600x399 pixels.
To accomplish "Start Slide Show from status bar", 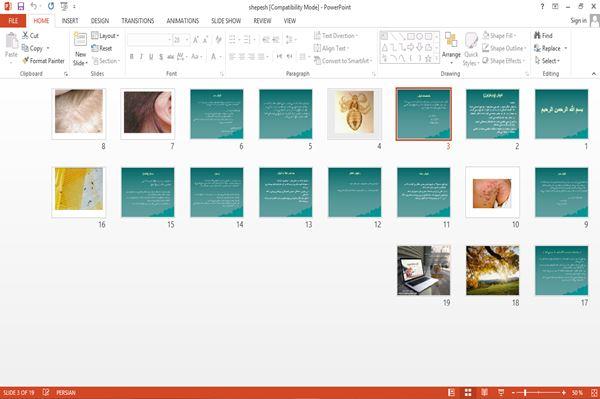I will 501,392.
